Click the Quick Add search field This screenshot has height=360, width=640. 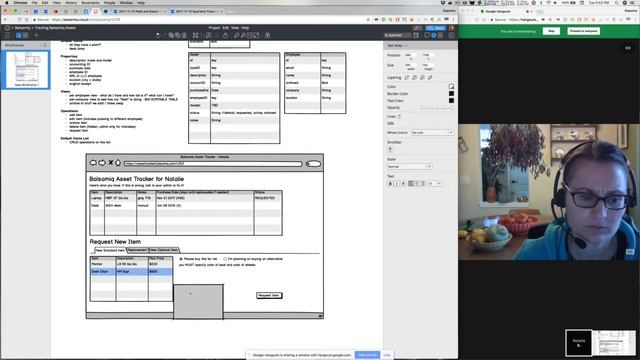tap(397, 36)
